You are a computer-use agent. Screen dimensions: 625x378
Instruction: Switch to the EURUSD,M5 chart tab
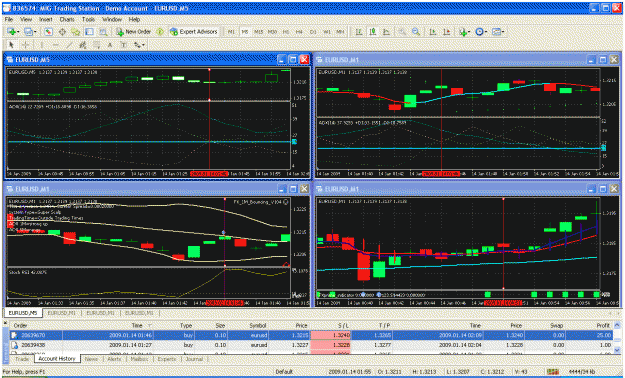[22, 313]
